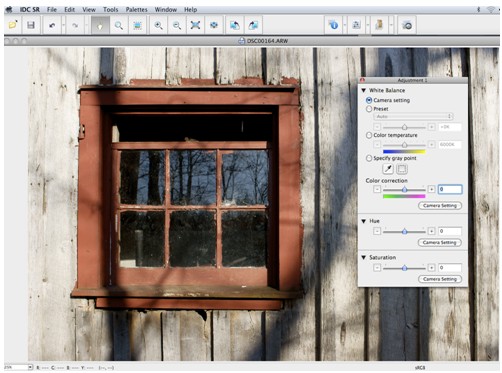Click the Open file folder icon
Image resolution: width=502 pixels, height=373 pixels.
[13, 25]
